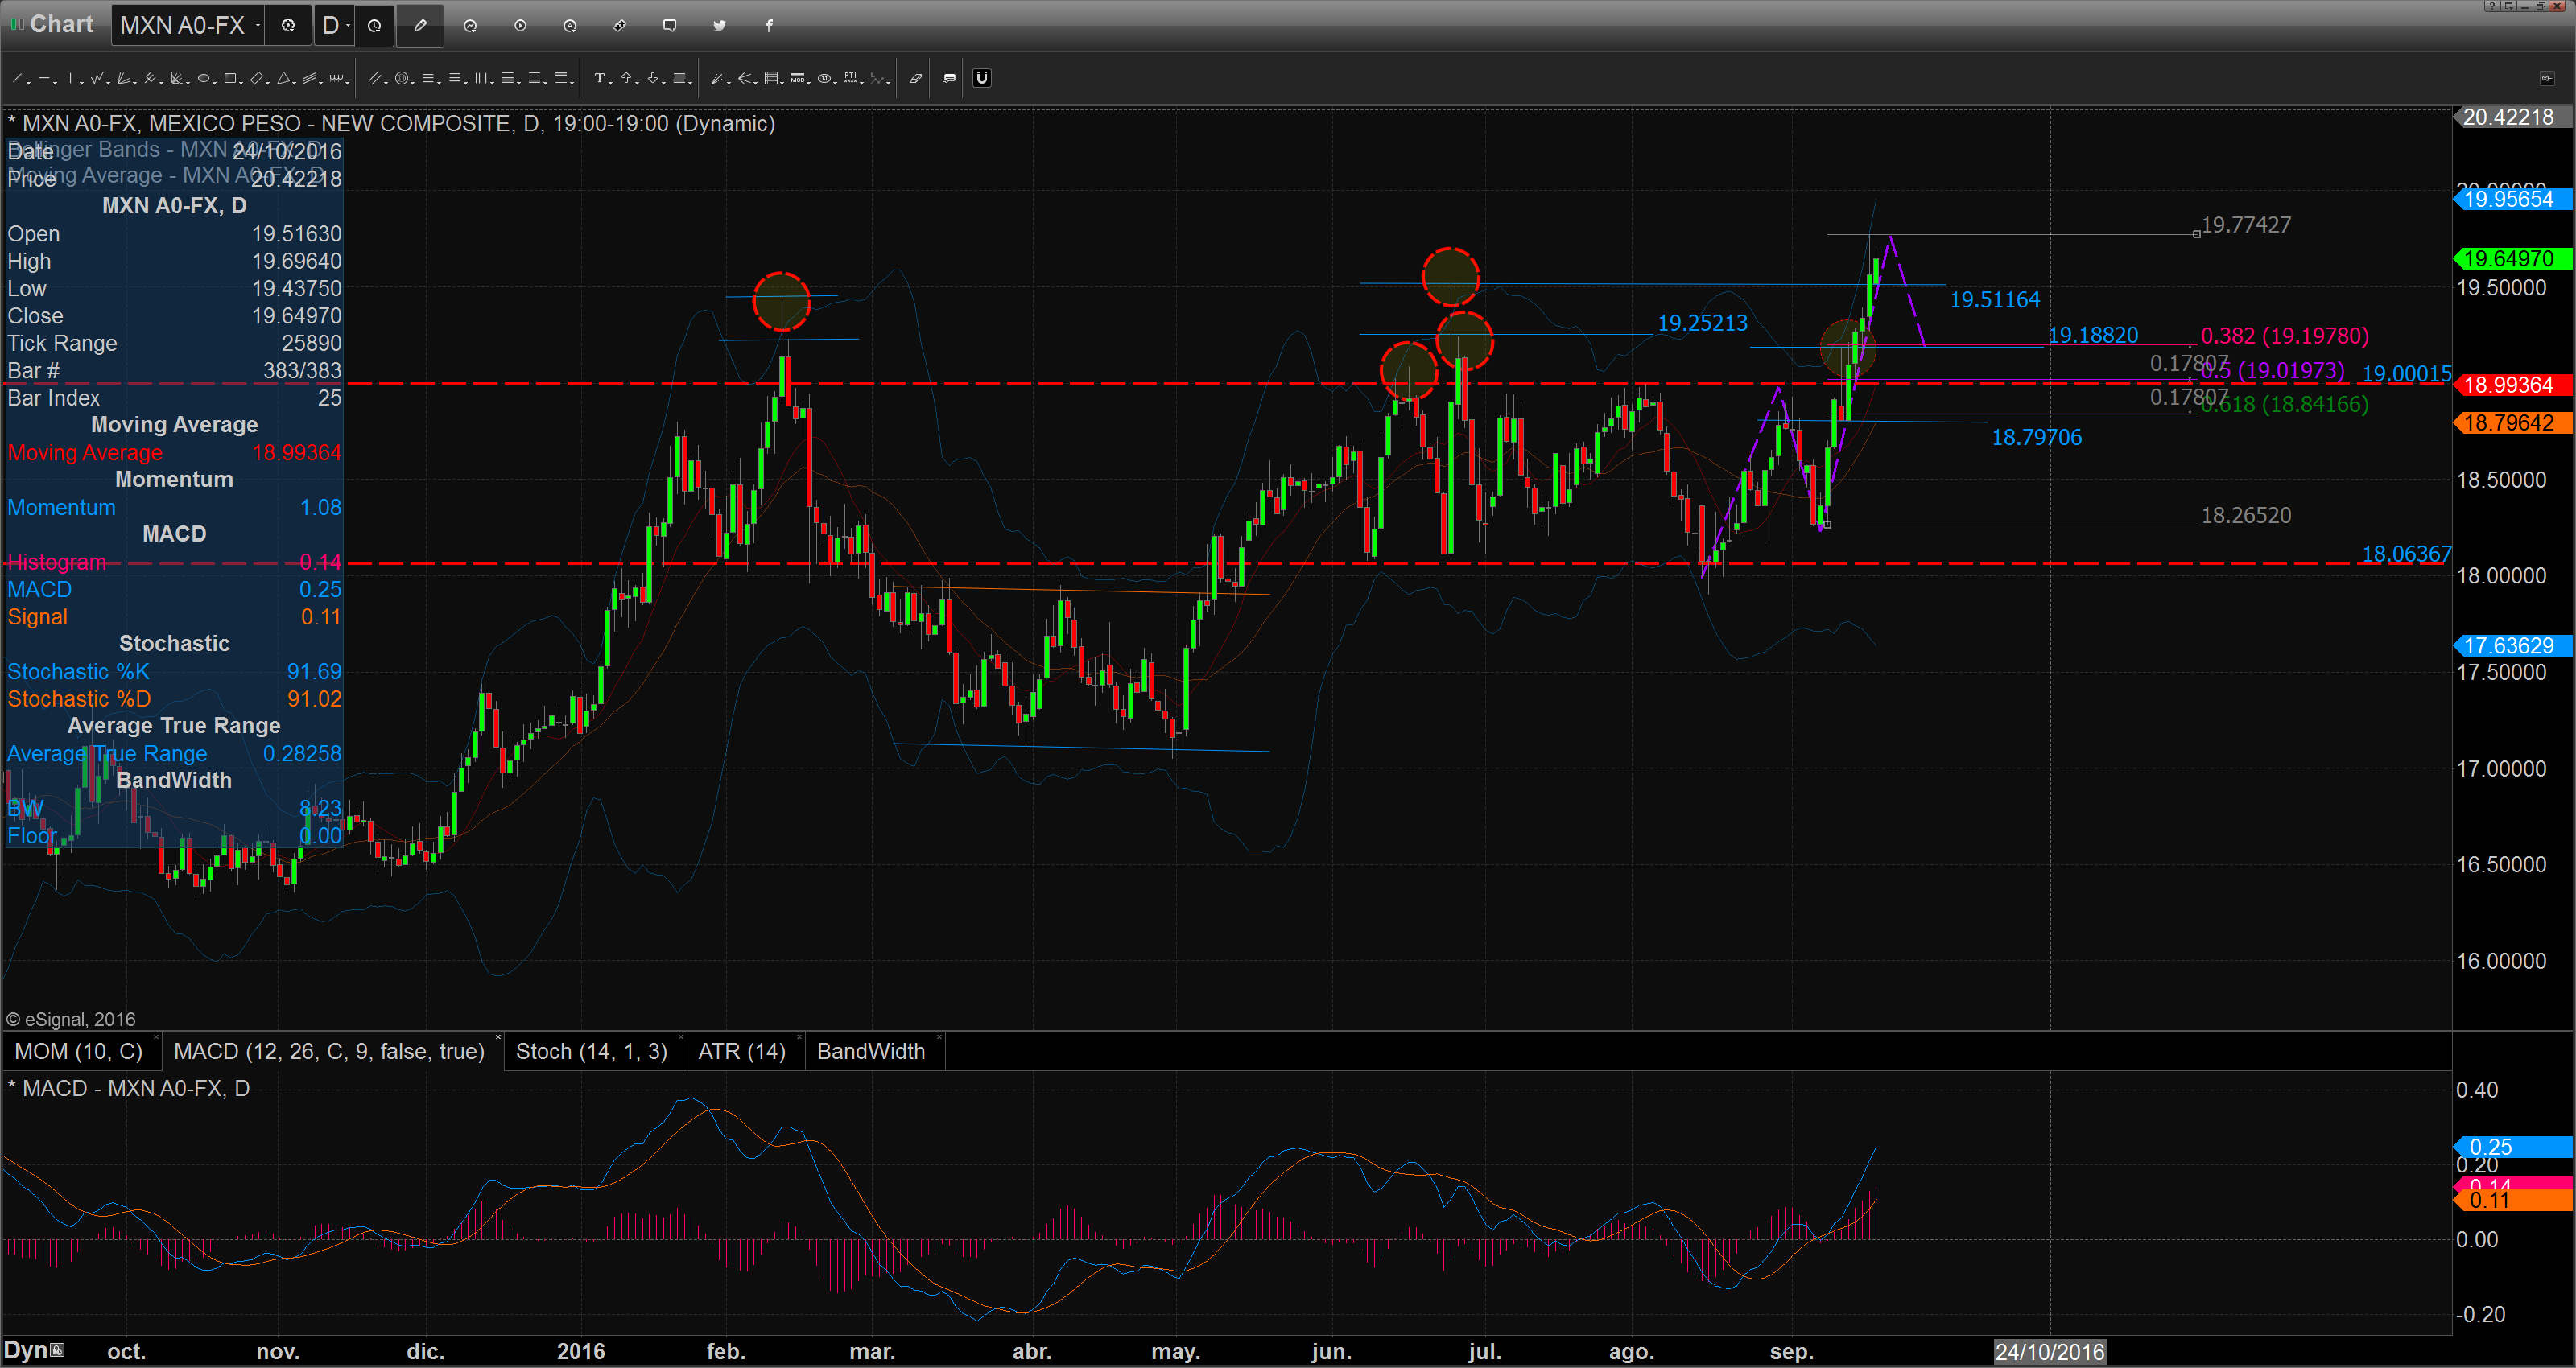The image size is (2576, 1368).
Task: Open the chart settings gear
Action: tap(288, 25)
